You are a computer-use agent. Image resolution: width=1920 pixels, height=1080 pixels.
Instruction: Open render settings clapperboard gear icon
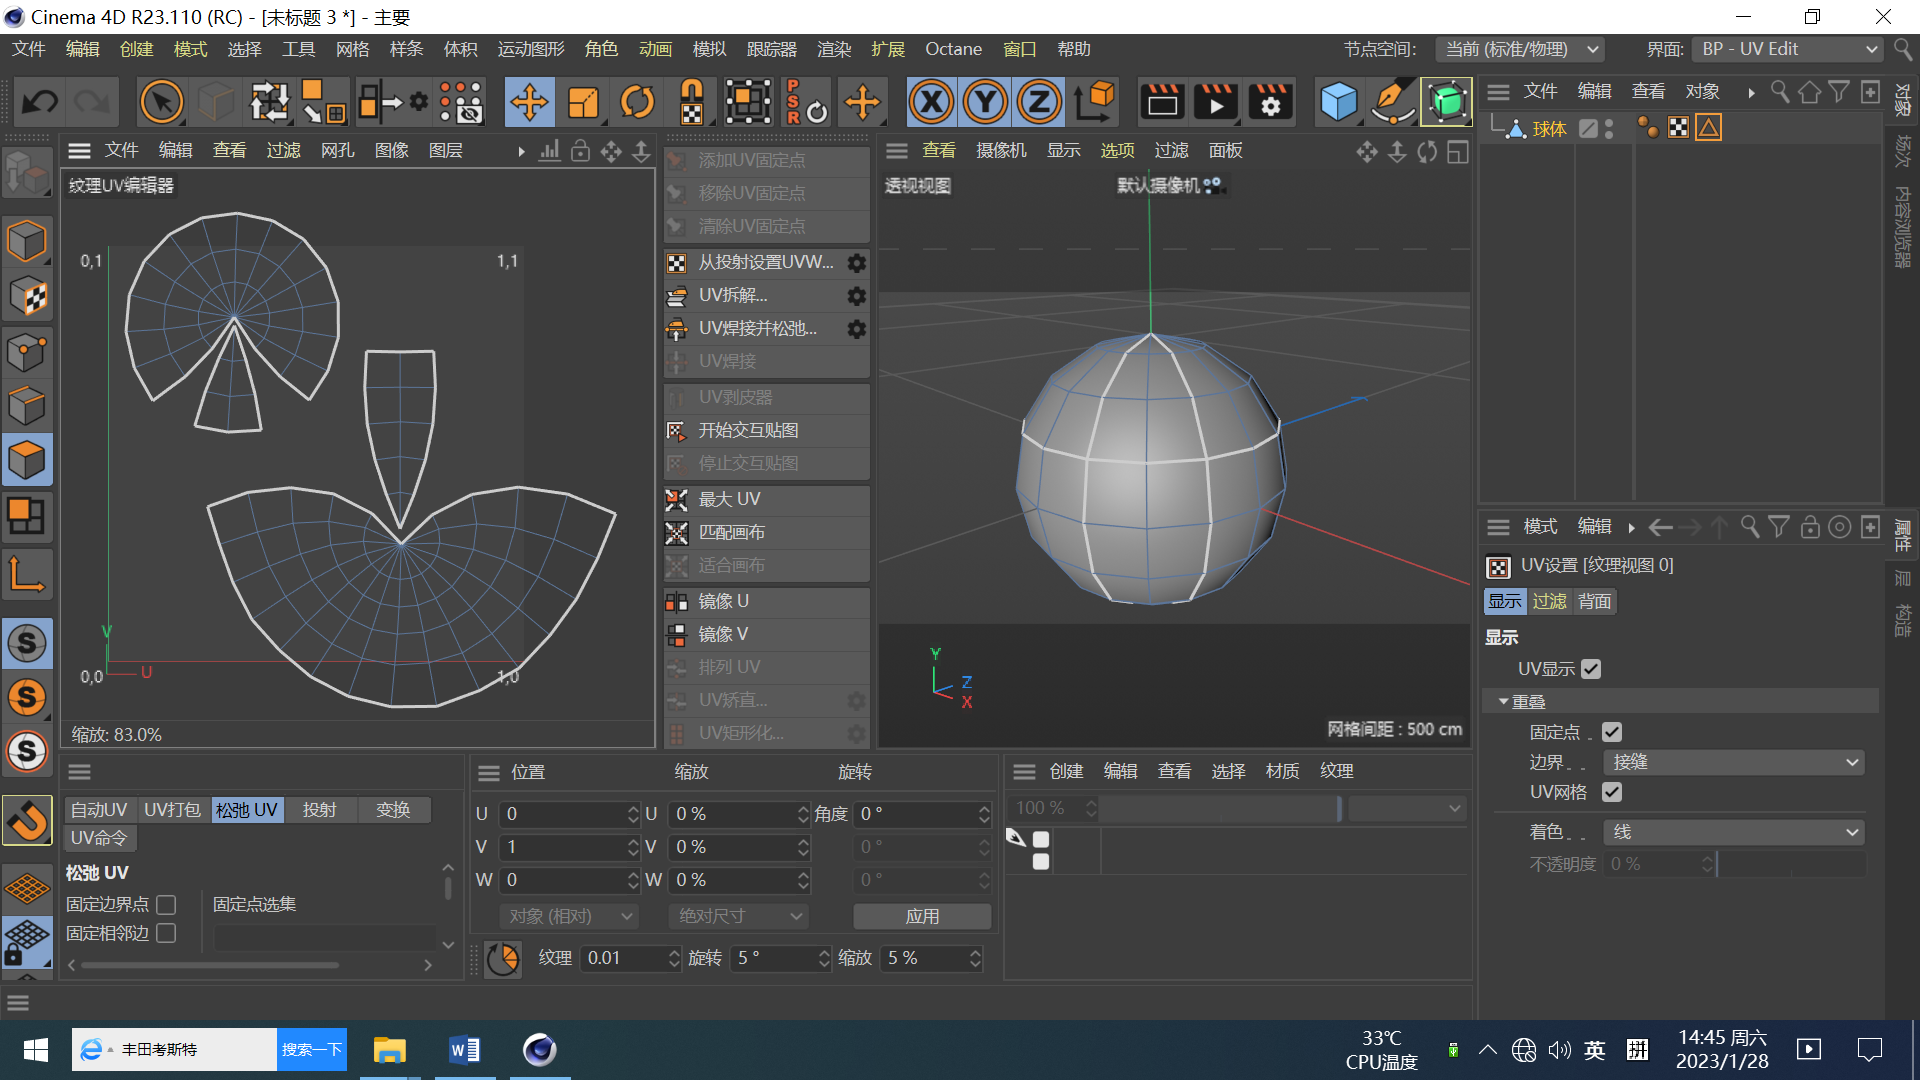point(1270,102)
